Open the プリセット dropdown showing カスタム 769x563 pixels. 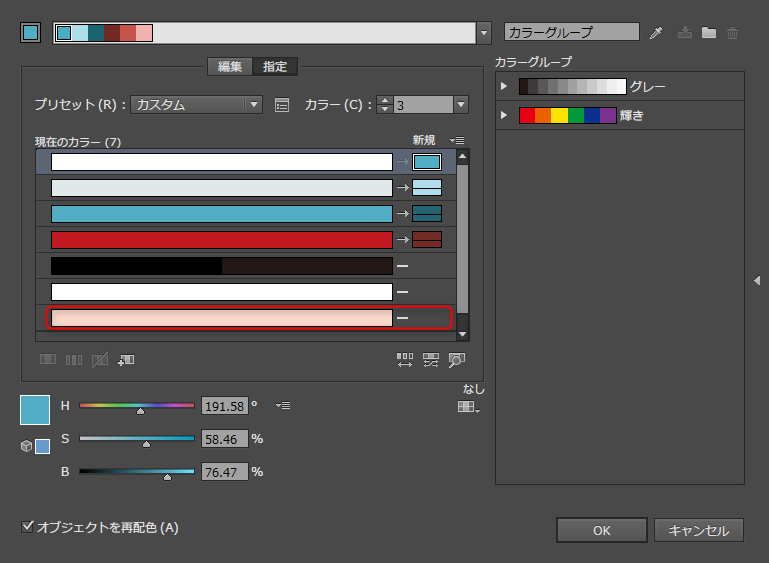(x=196, y=104)
